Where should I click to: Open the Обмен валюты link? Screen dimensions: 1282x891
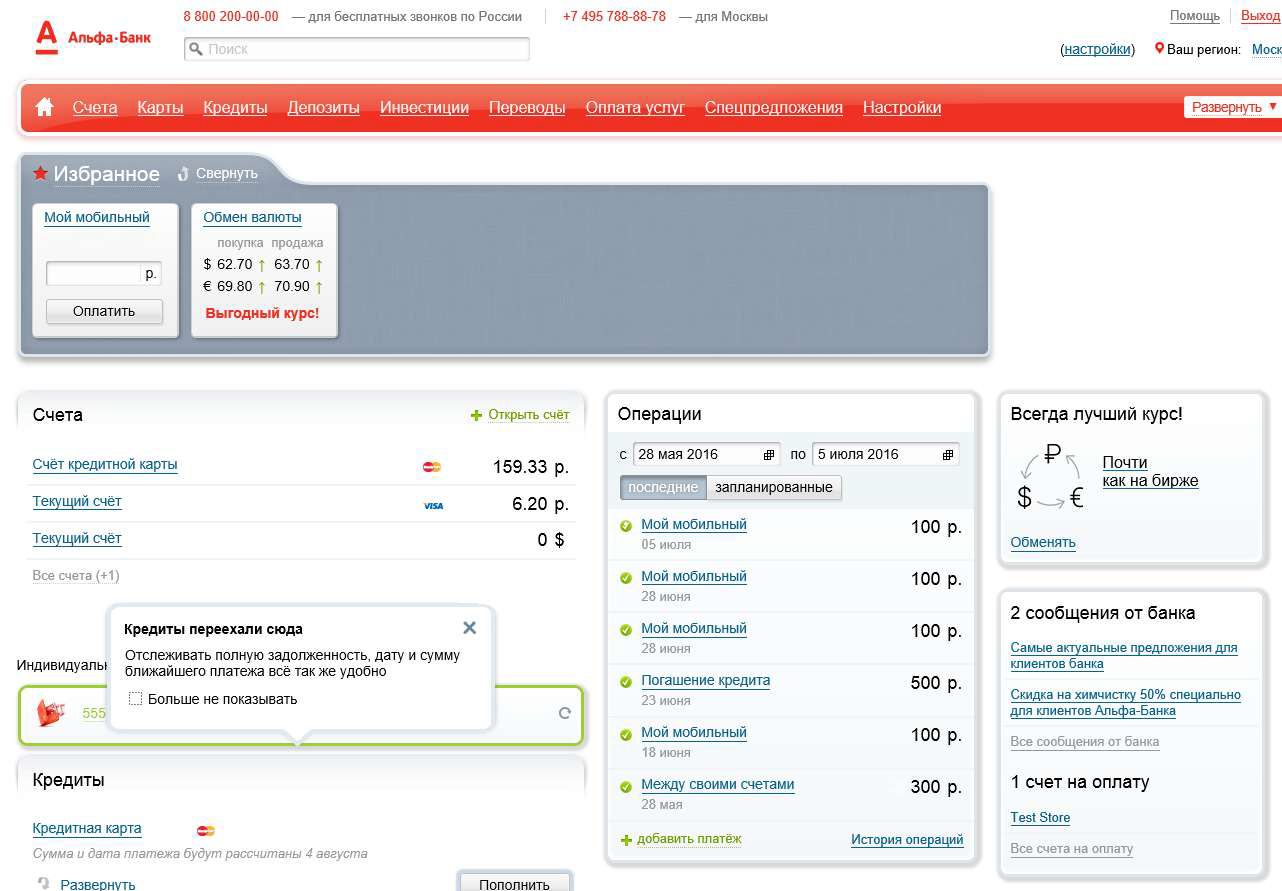(252, 217)
